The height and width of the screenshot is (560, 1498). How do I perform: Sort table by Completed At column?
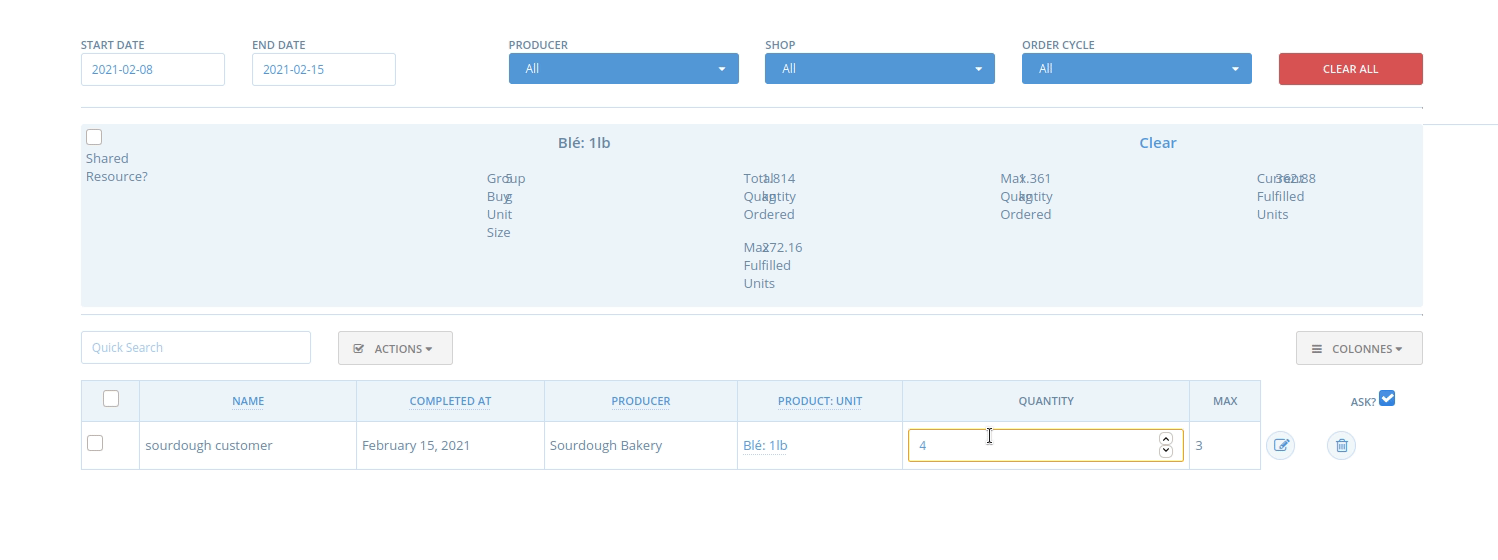click(x=450, y=401)
